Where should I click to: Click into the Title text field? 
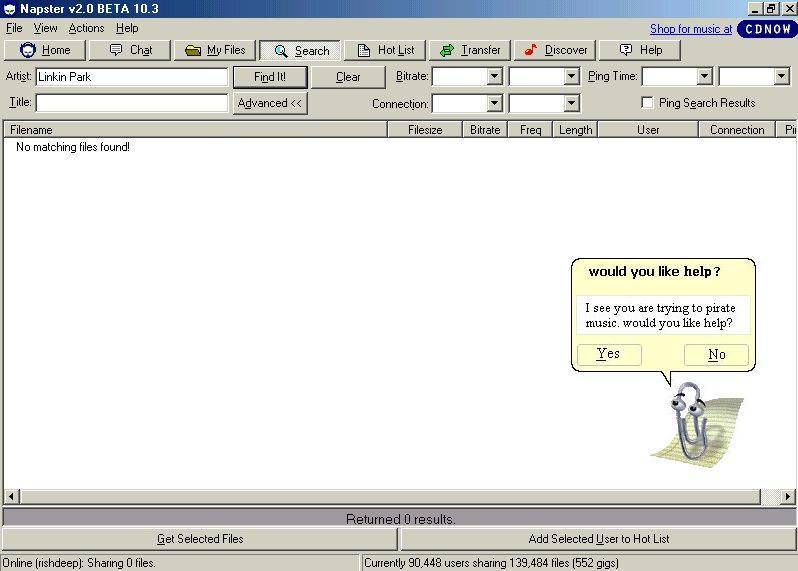pyautogui.click(x=132, y=103)
